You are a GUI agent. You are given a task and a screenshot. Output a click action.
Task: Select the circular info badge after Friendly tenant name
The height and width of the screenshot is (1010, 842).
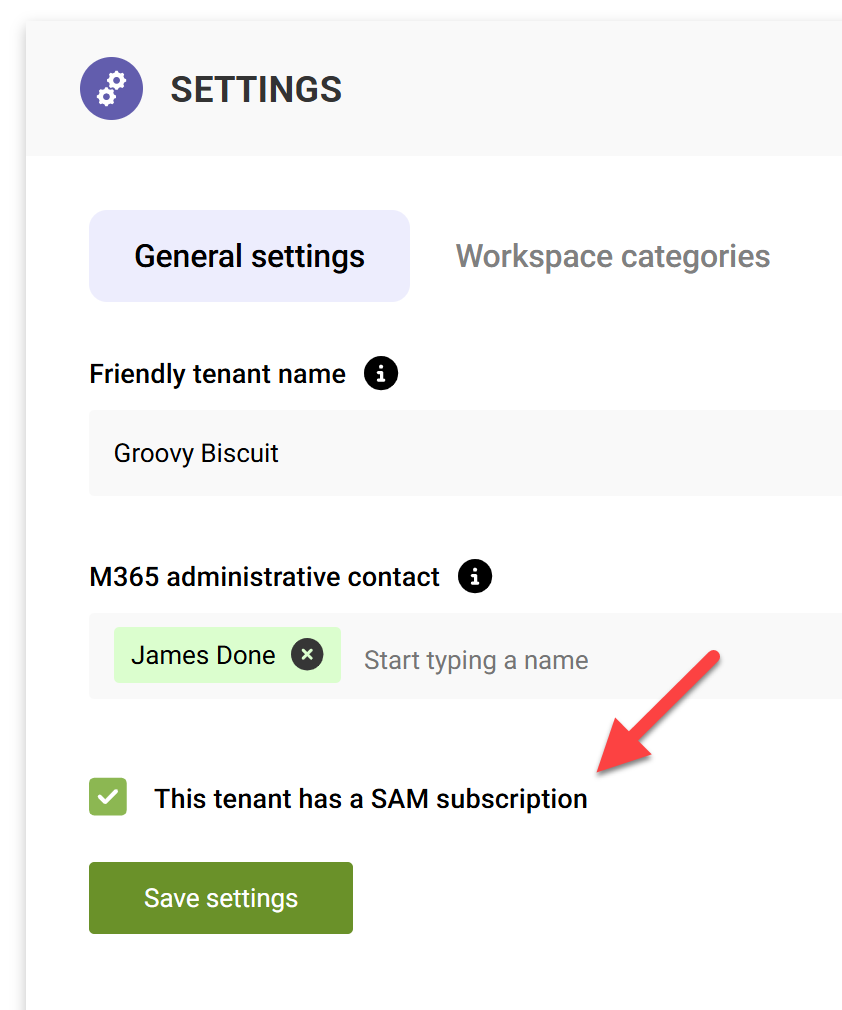pyautogui.click(x=380, y=373)
